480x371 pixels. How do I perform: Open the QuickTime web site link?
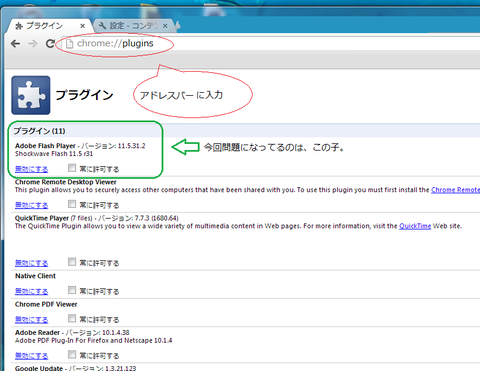coord(415,226)
